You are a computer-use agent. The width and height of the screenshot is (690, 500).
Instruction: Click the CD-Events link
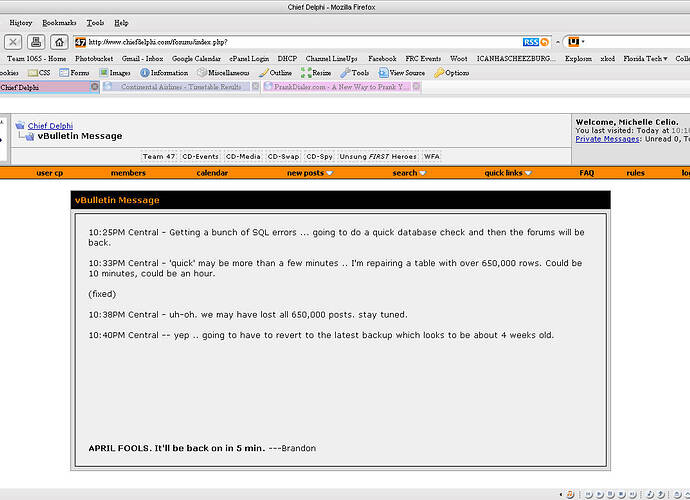click(200, 157)
